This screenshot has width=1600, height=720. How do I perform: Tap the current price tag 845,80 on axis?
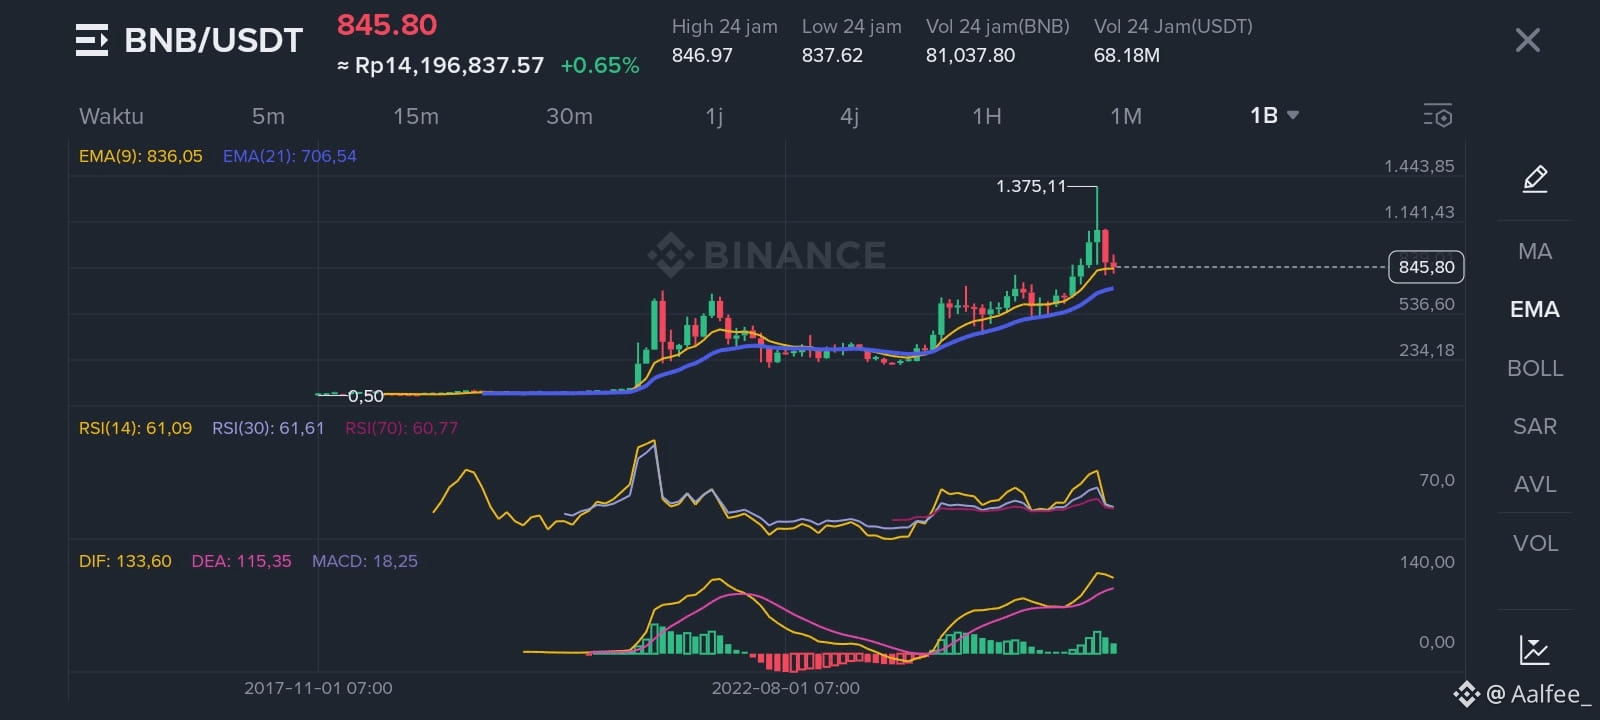click(1427, 267)
